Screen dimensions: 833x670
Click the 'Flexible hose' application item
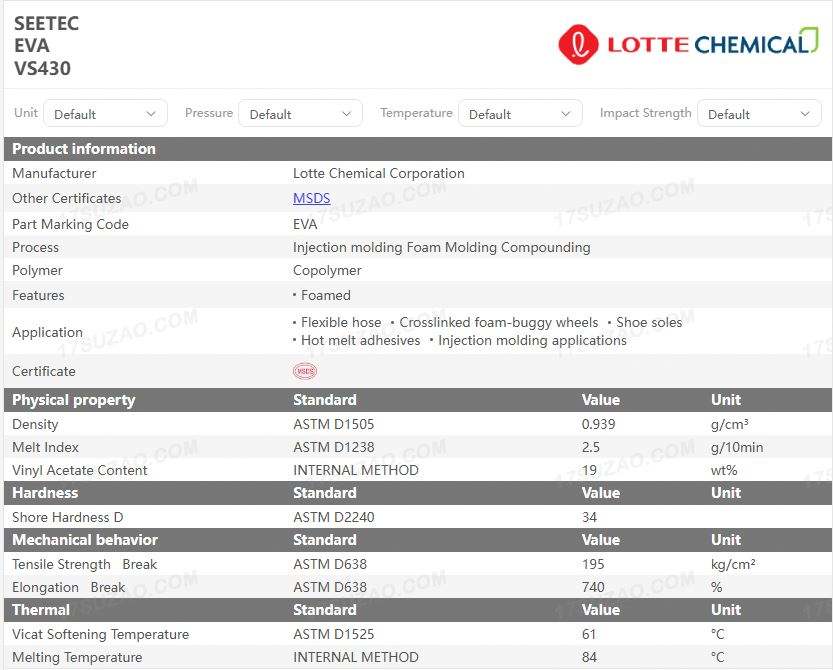click(x=341, y=323)
